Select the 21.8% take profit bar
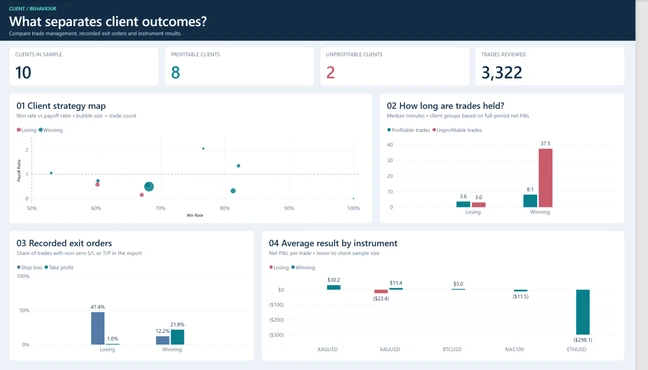 (177, 337)
